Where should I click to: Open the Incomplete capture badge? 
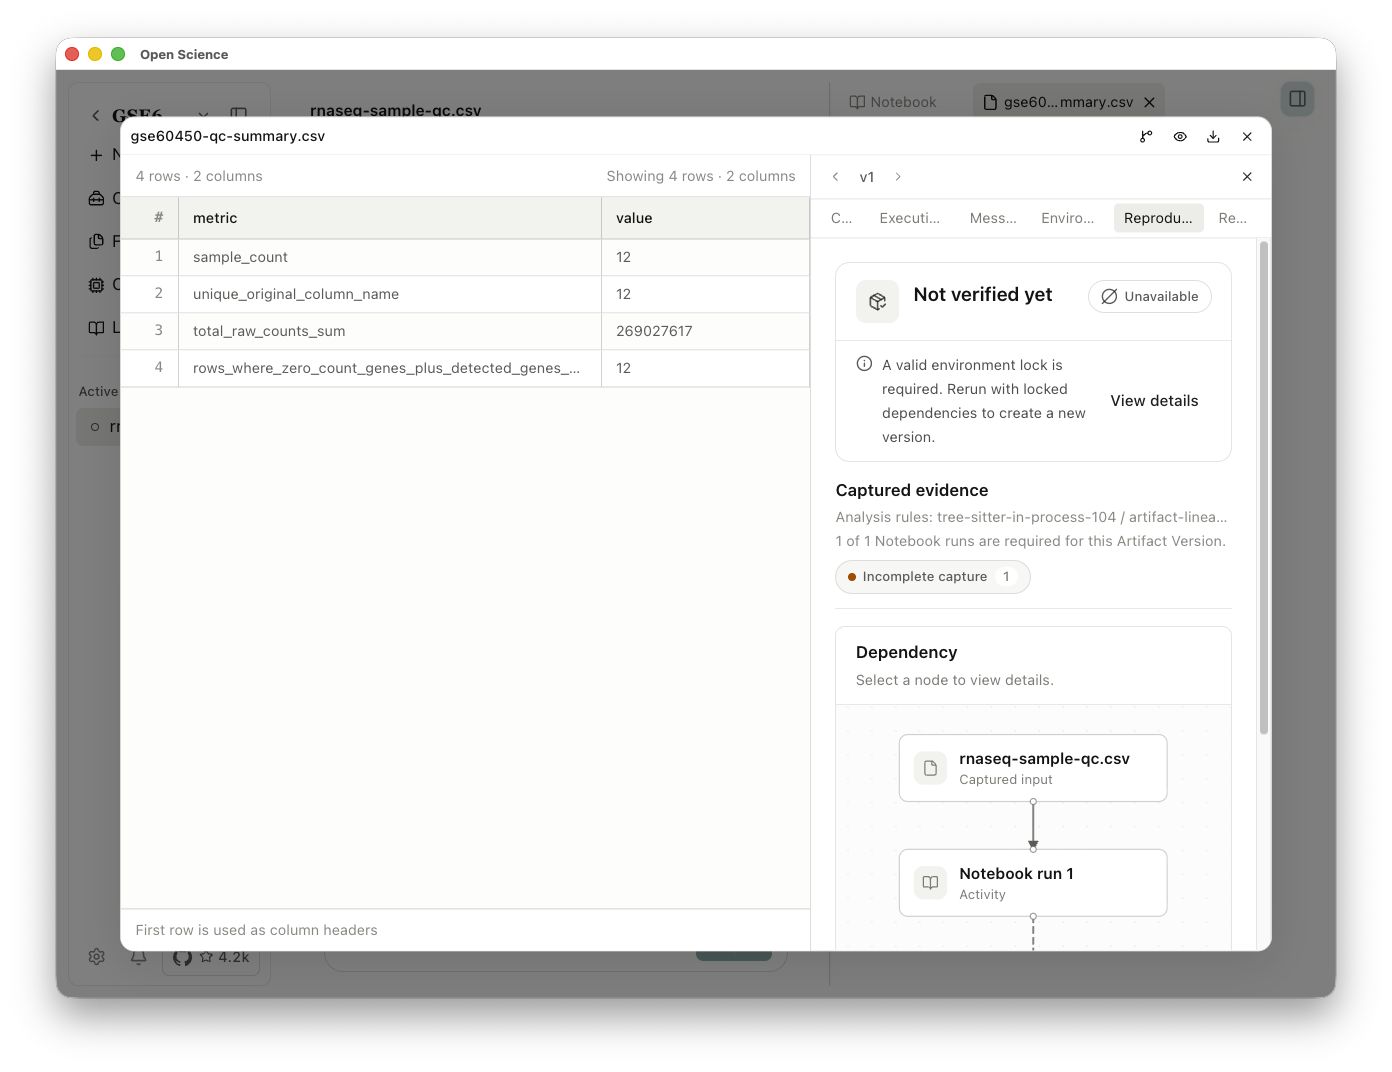click(933, 577)
